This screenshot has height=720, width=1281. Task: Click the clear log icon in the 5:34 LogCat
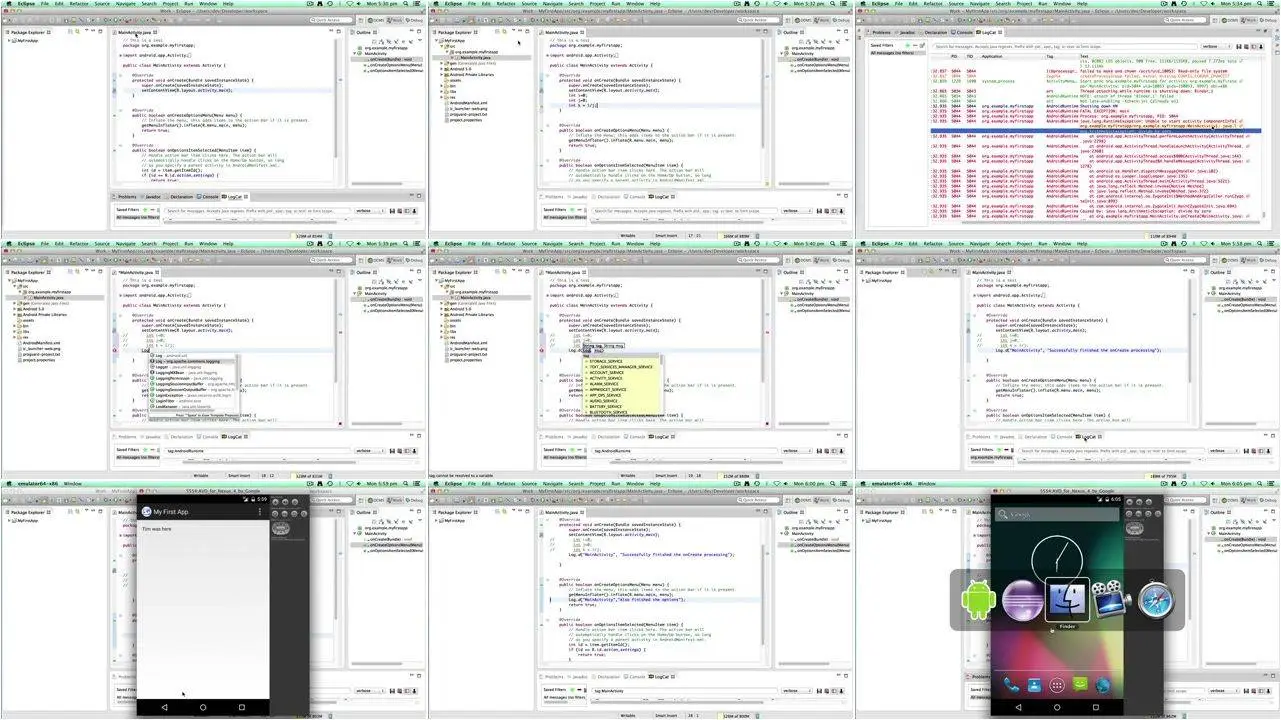point(1246,47)
